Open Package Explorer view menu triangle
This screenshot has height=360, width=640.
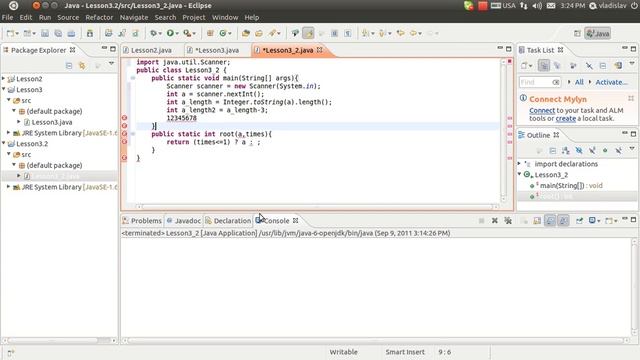tap(111, 64)
